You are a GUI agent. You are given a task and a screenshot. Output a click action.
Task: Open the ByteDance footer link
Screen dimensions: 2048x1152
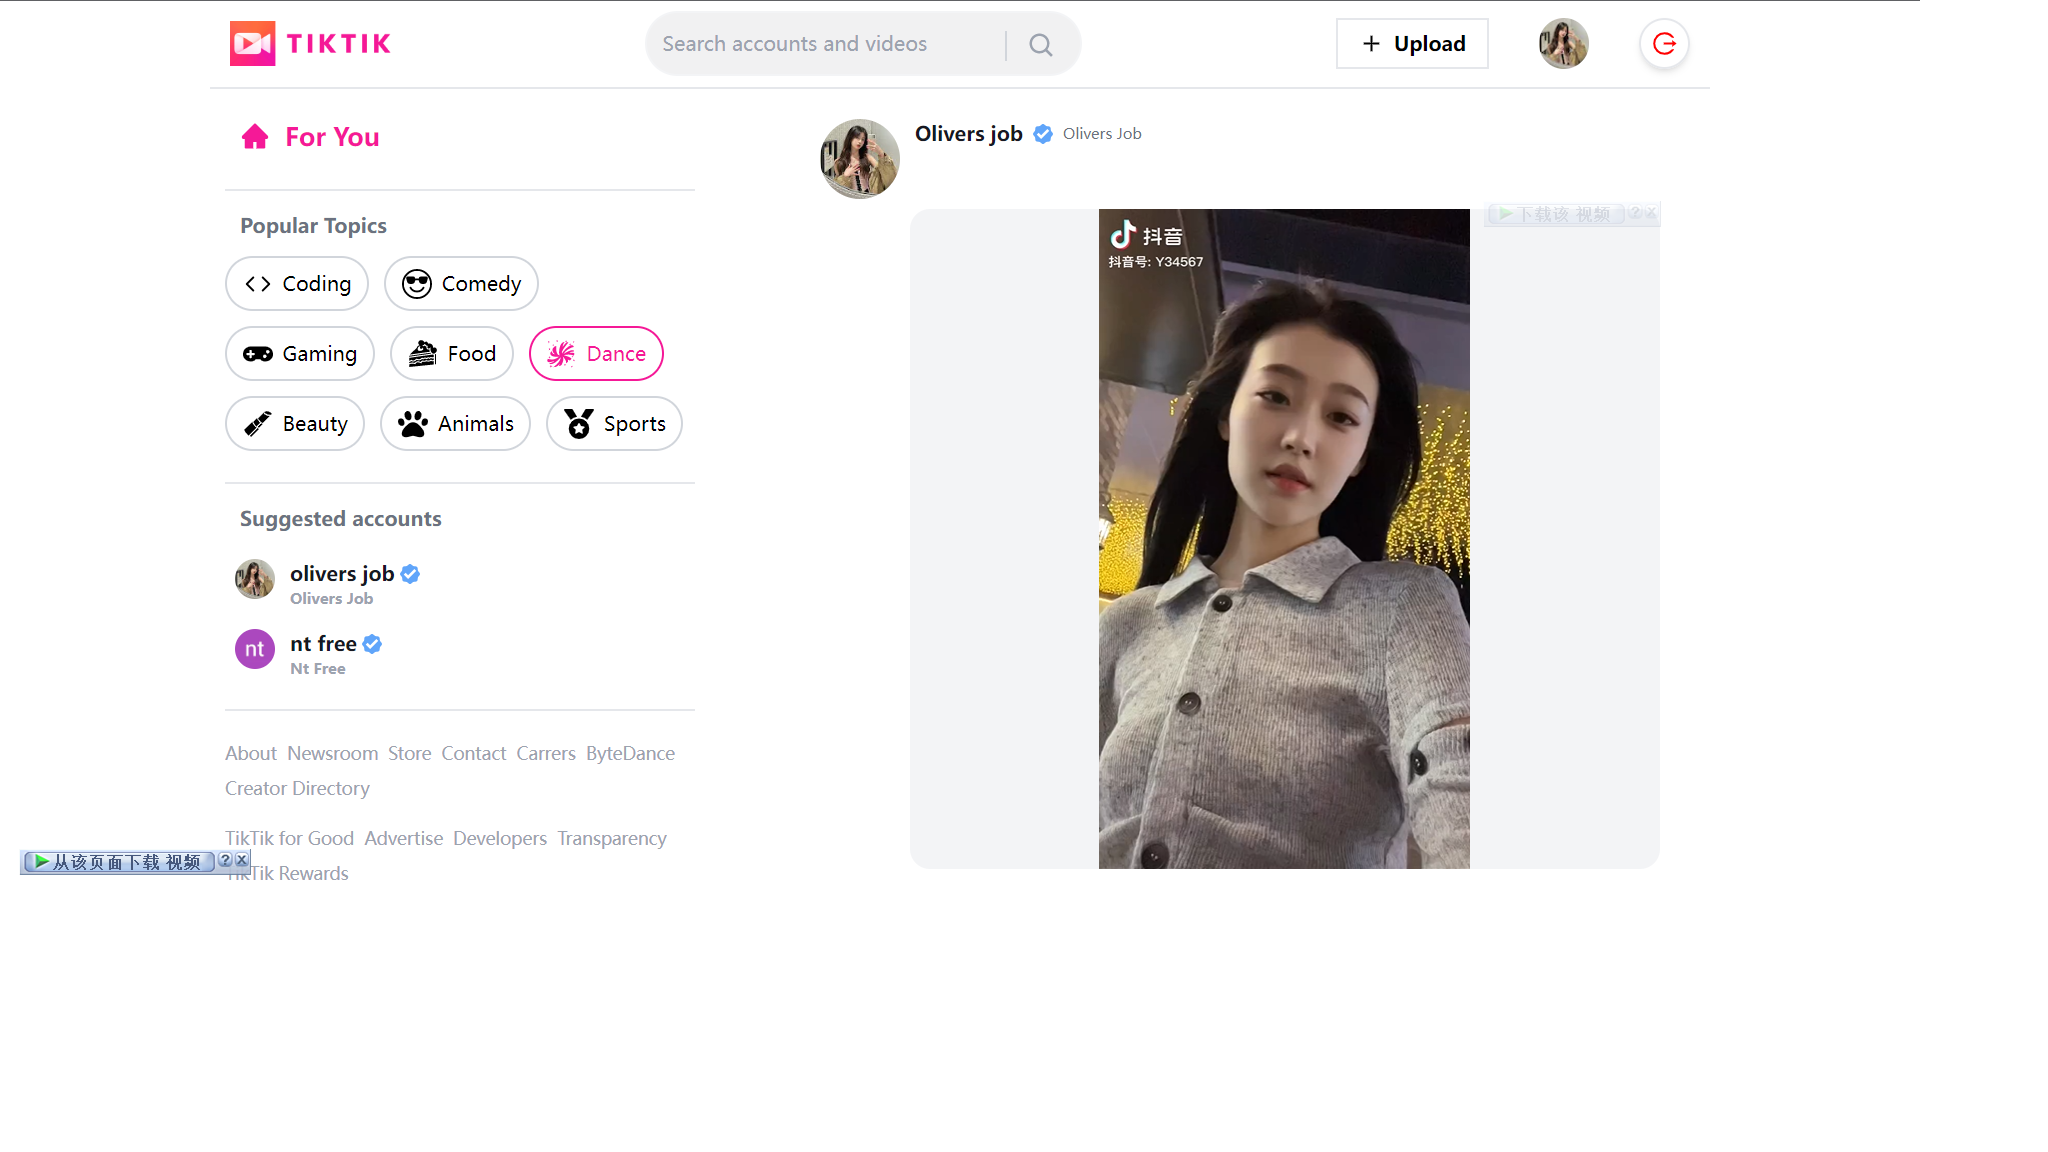[x=630, y=753]
